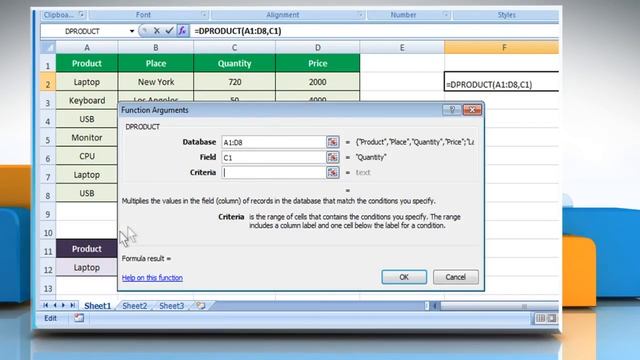The image size is (640, 360).
Task: Click the horizontal scrollbar left arrow
Action: 435,306
